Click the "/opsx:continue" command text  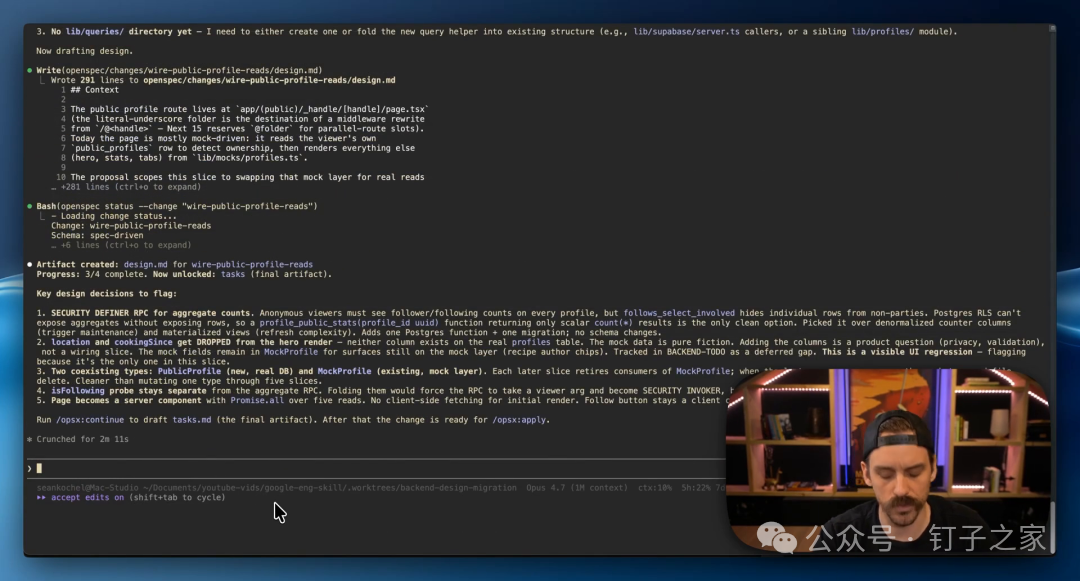[90, 419]
